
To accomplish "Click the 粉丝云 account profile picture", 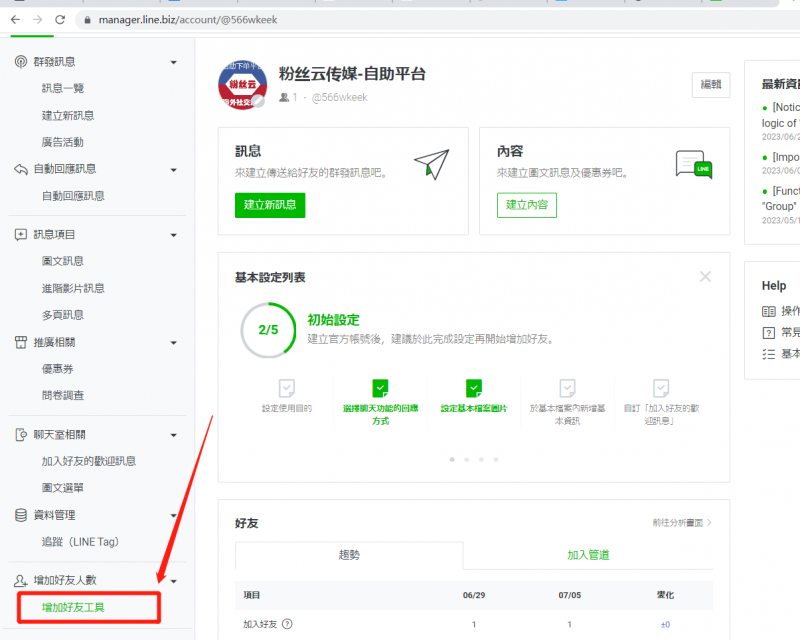I will [x=242, y=84].
